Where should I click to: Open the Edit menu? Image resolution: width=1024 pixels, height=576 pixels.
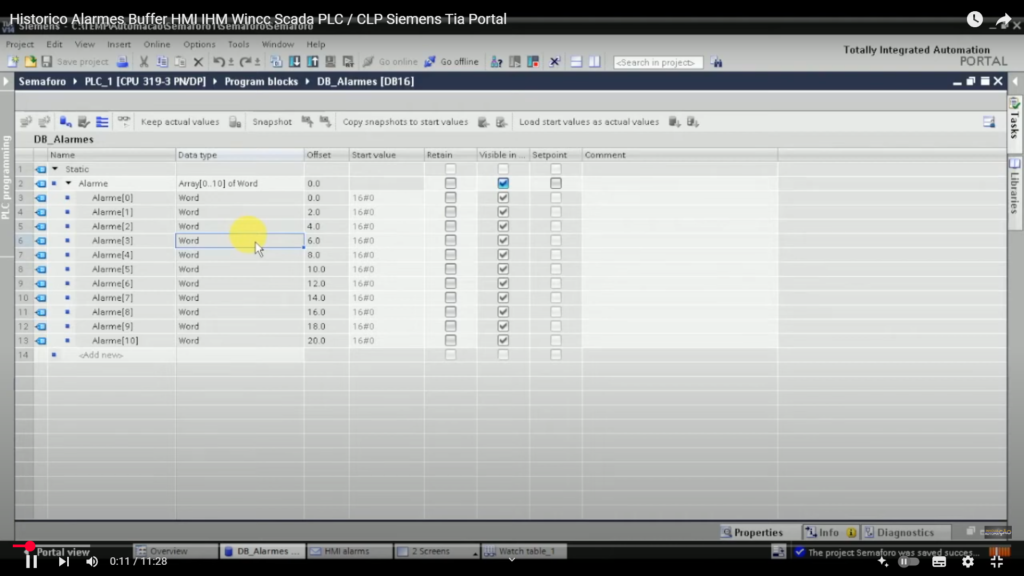[54, 44]
